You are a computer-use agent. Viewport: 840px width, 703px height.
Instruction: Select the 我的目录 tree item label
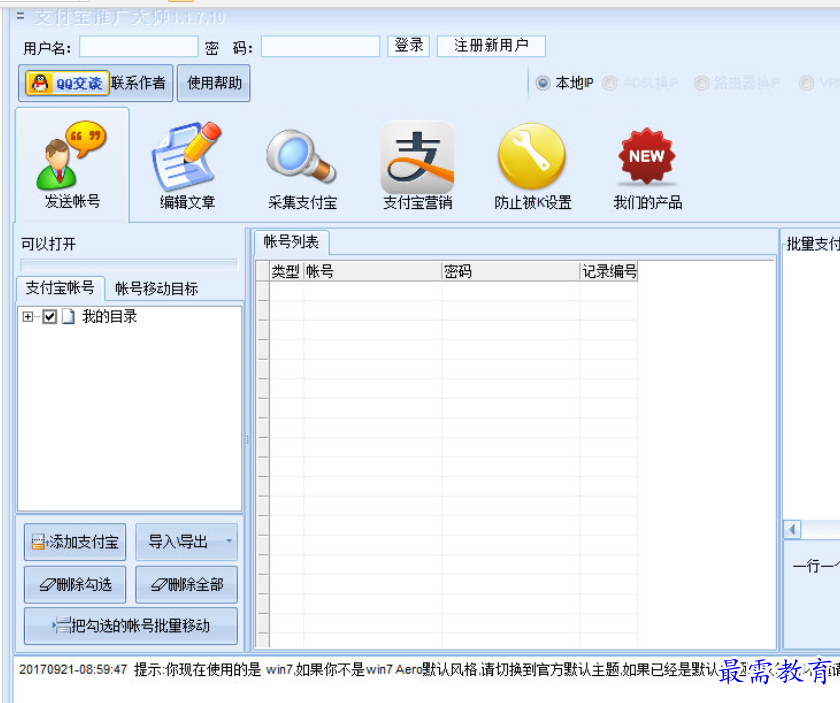click(x=109, y=317)
